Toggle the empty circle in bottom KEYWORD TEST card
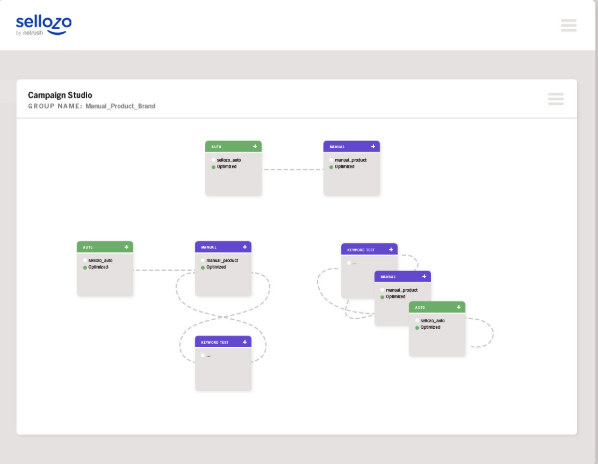 coord(203,355)
